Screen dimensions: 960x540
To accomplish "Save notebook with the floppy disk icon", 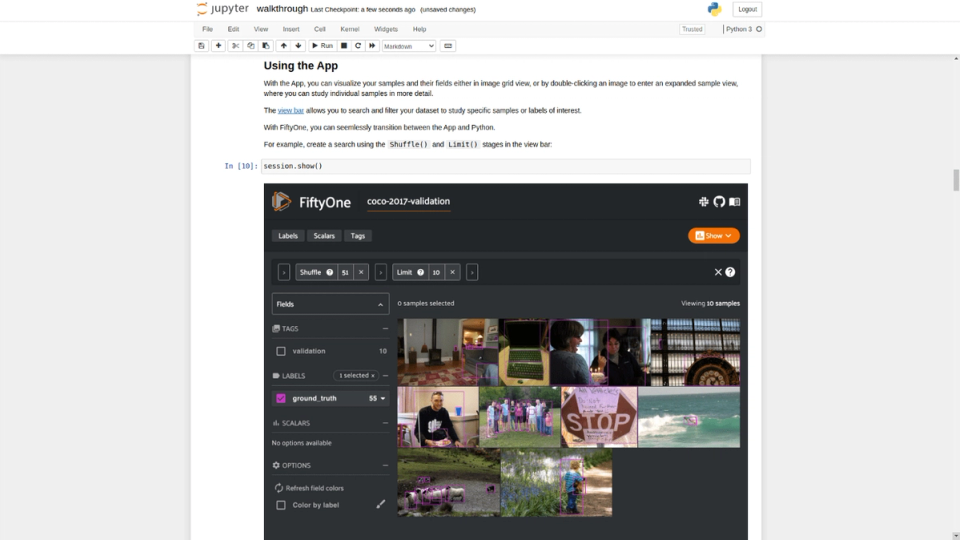I will (201, 46).
